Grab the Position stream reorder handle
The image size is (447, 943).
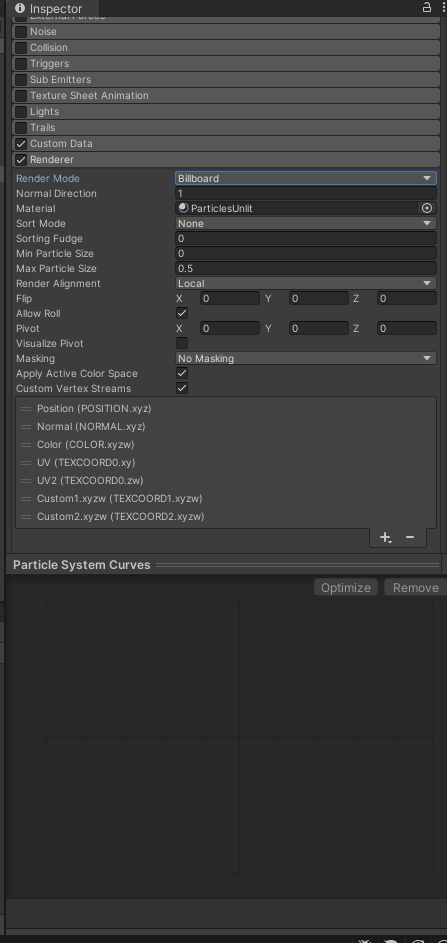tap(26, 408)
